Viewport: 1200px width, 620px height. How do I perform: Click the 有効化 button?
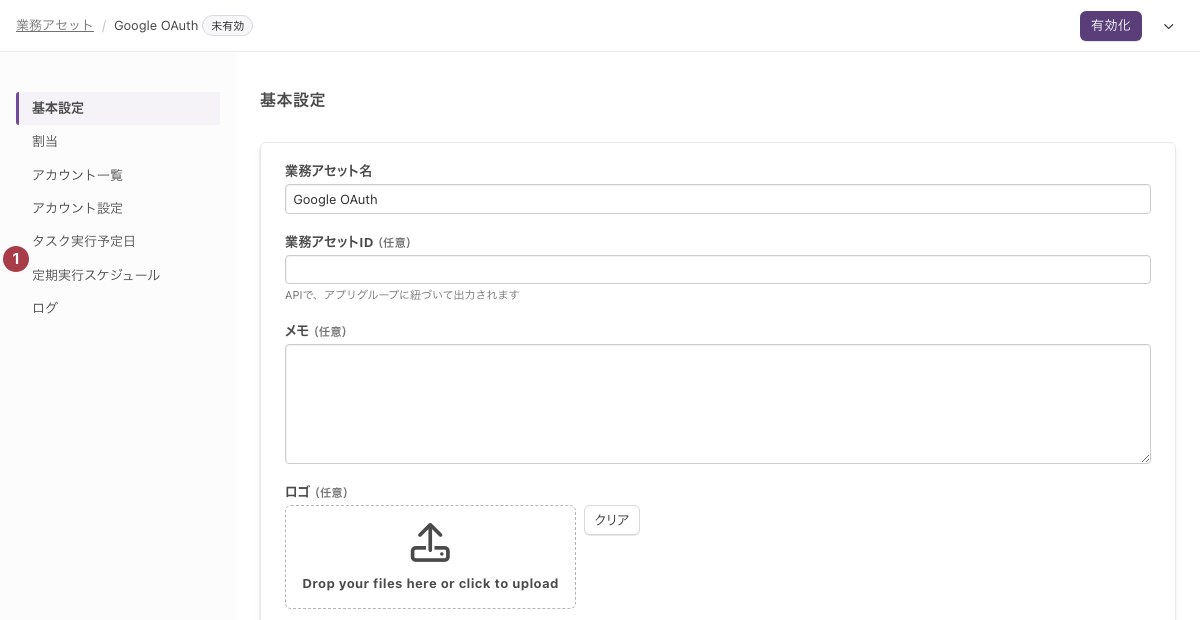[1110, 26]
